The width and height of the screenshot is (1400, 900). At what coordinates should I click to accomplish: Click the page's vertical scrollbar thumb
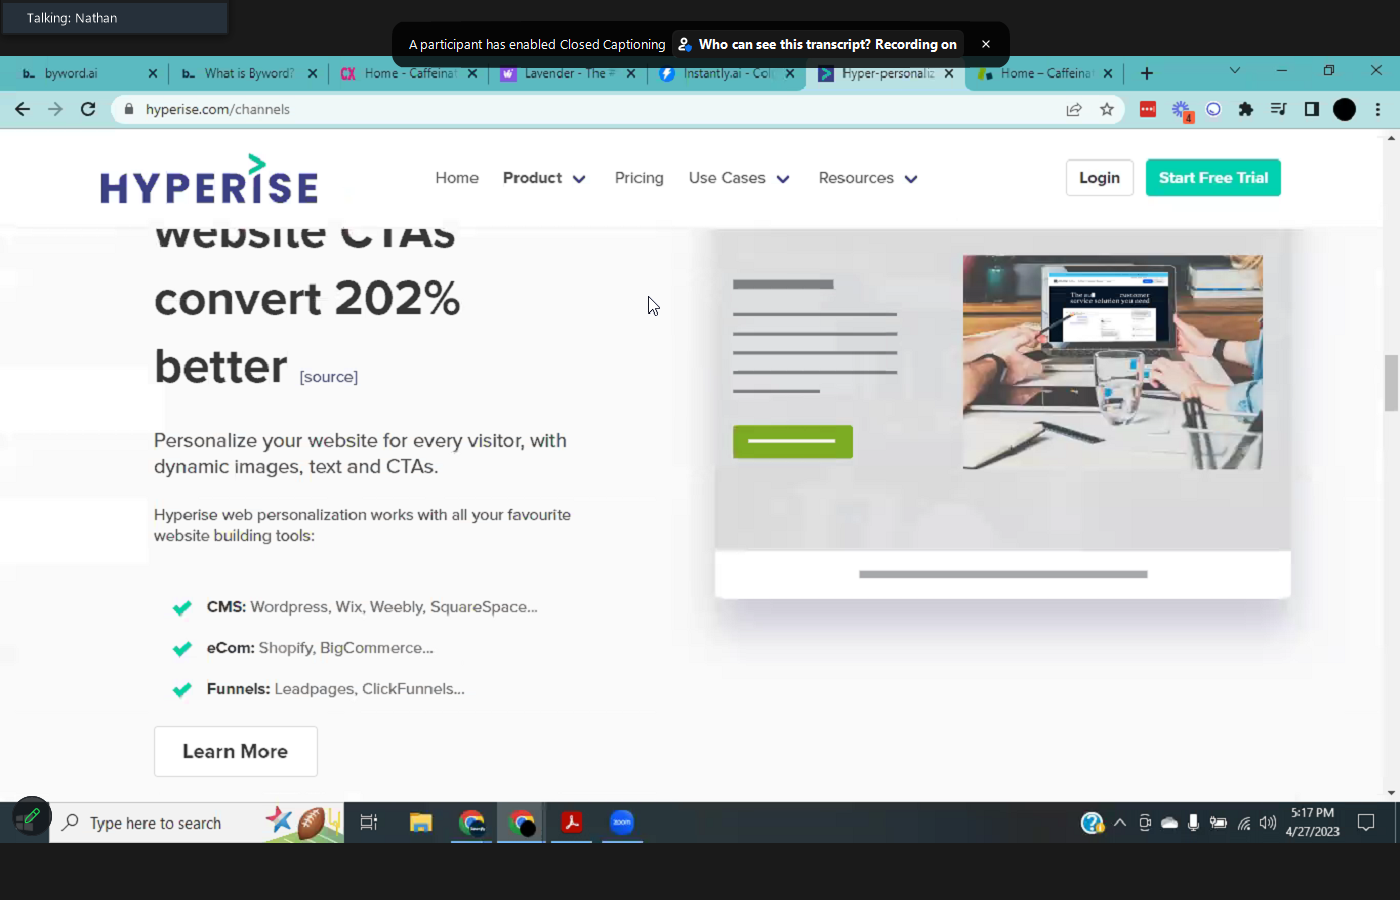1391,382
